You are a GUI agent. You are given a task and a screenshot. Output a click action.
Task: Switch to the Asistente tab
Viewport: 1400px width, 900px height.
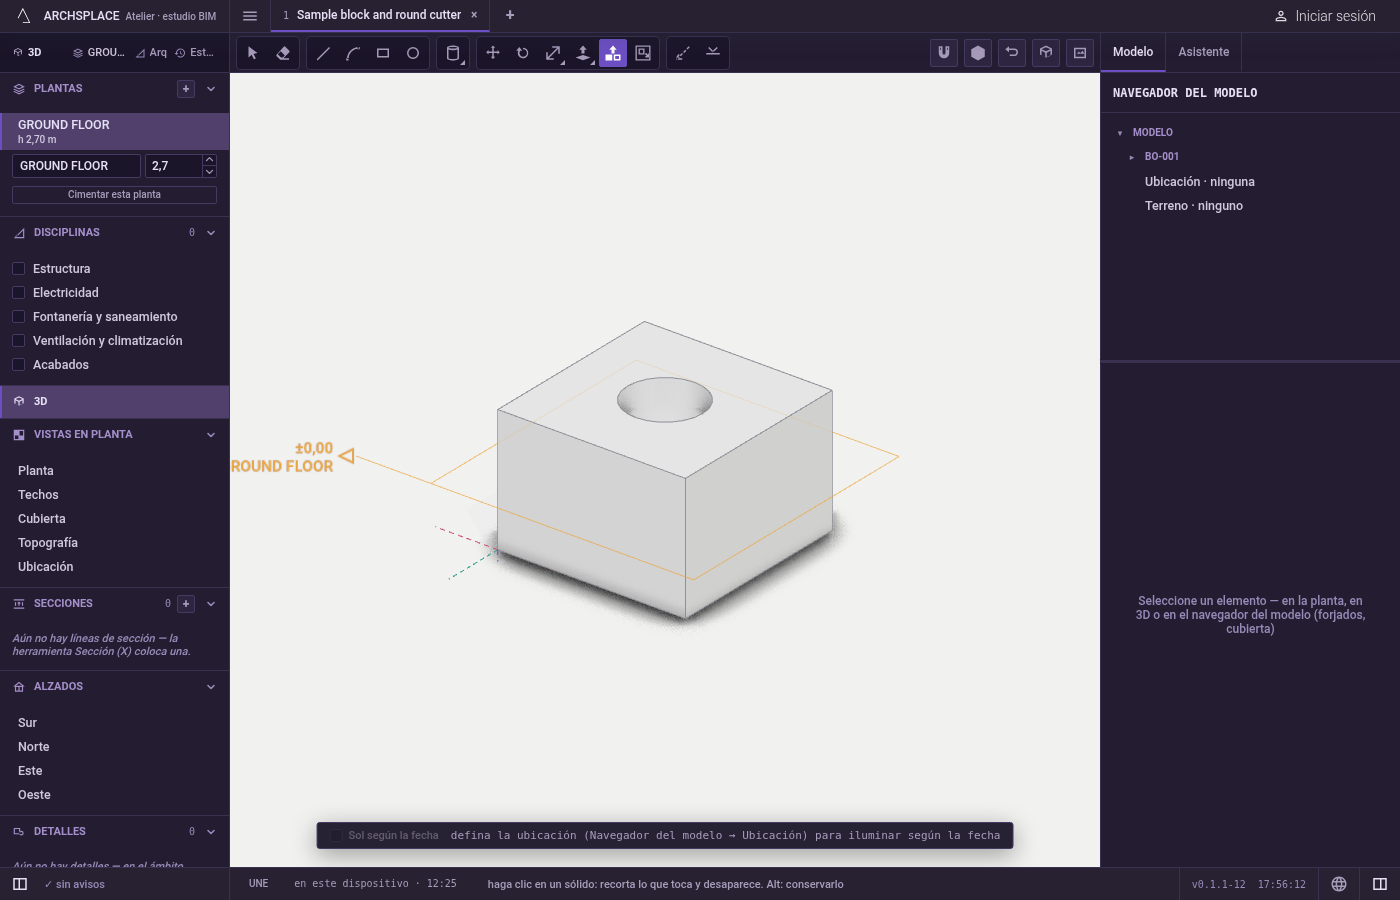pos(1204,52)
